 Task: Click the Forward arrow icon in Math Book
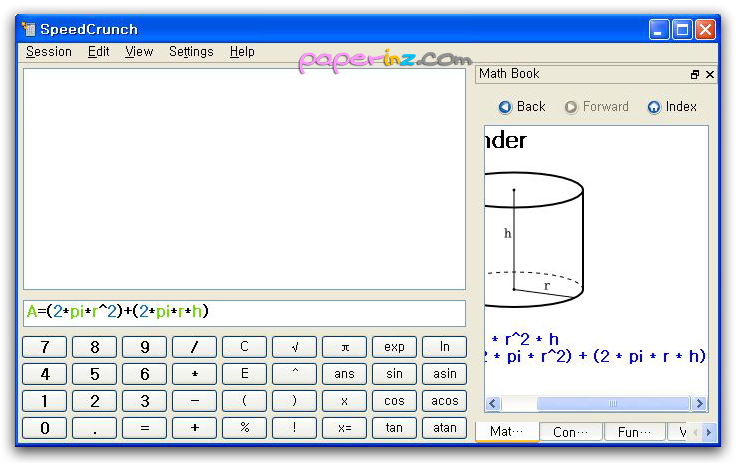[x=570, y=107]
